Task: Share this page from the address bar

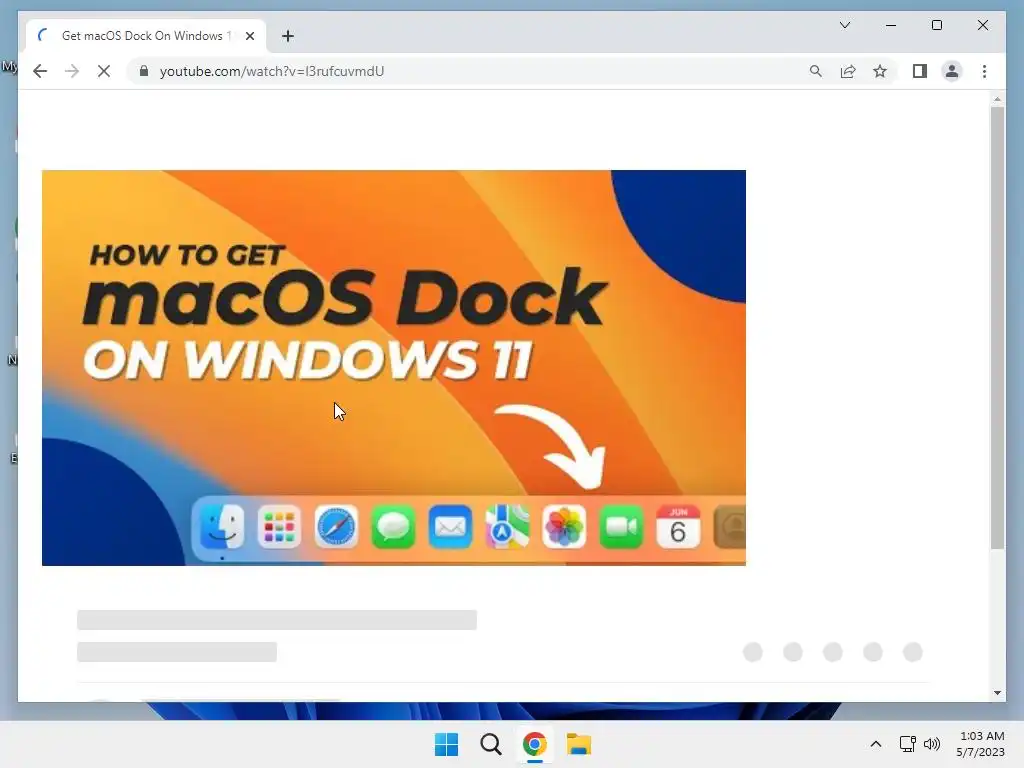Action: tap(848, 71)
